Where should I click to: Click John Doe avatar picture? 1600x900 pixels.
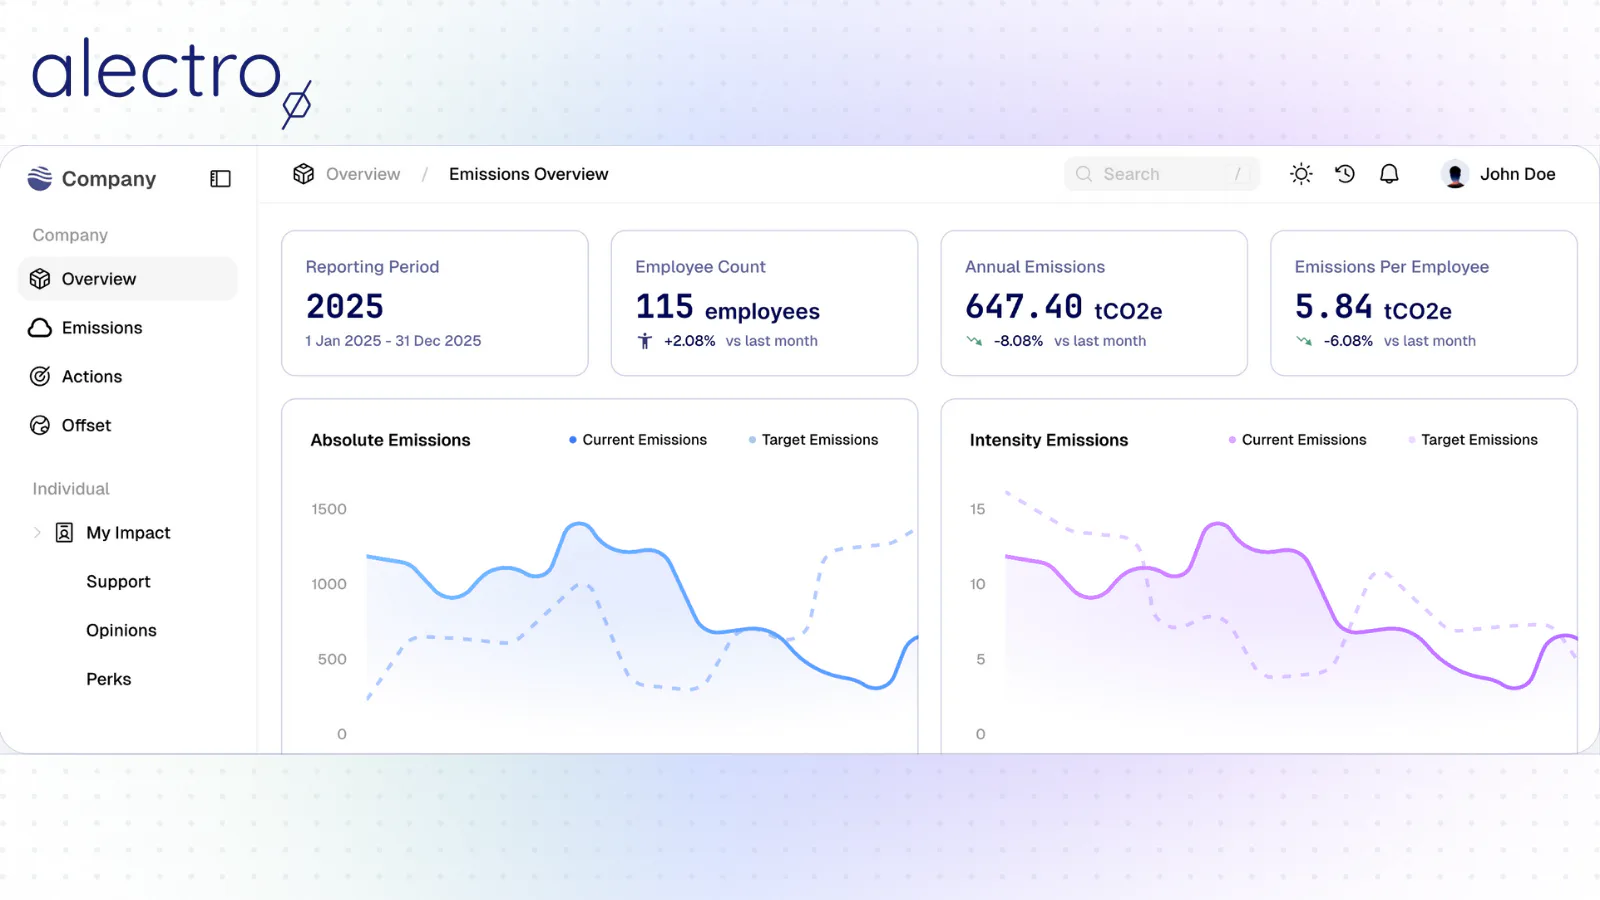pos(1455,174)
